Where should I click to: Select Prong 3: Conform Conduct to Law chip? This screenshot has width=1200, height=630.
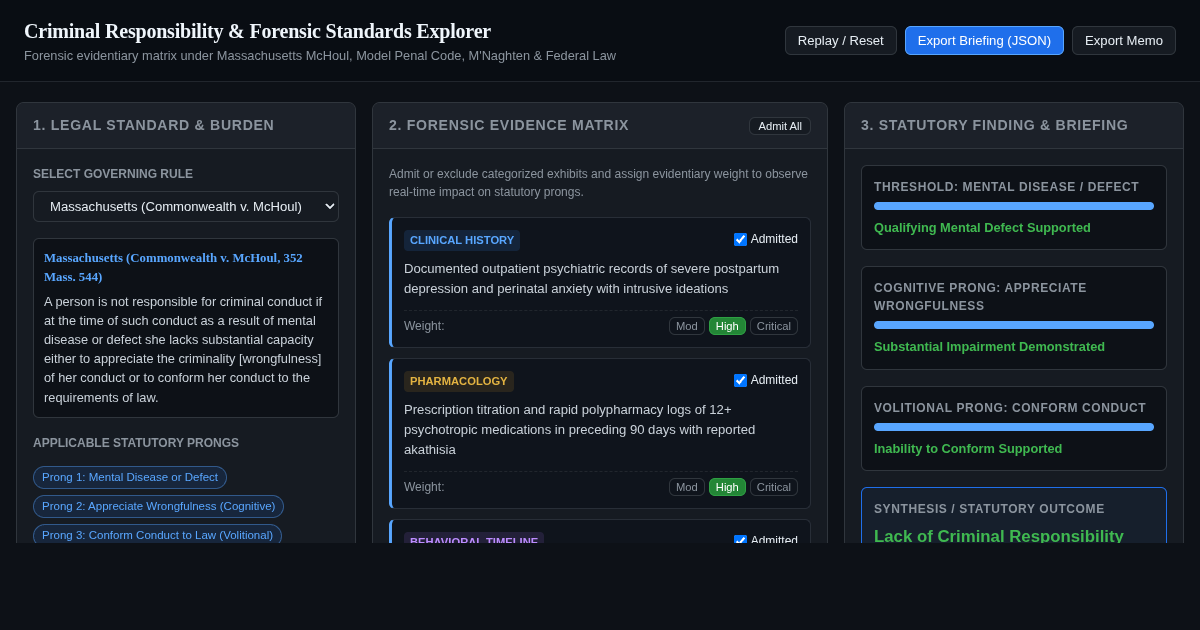click(x=157, y=535)
